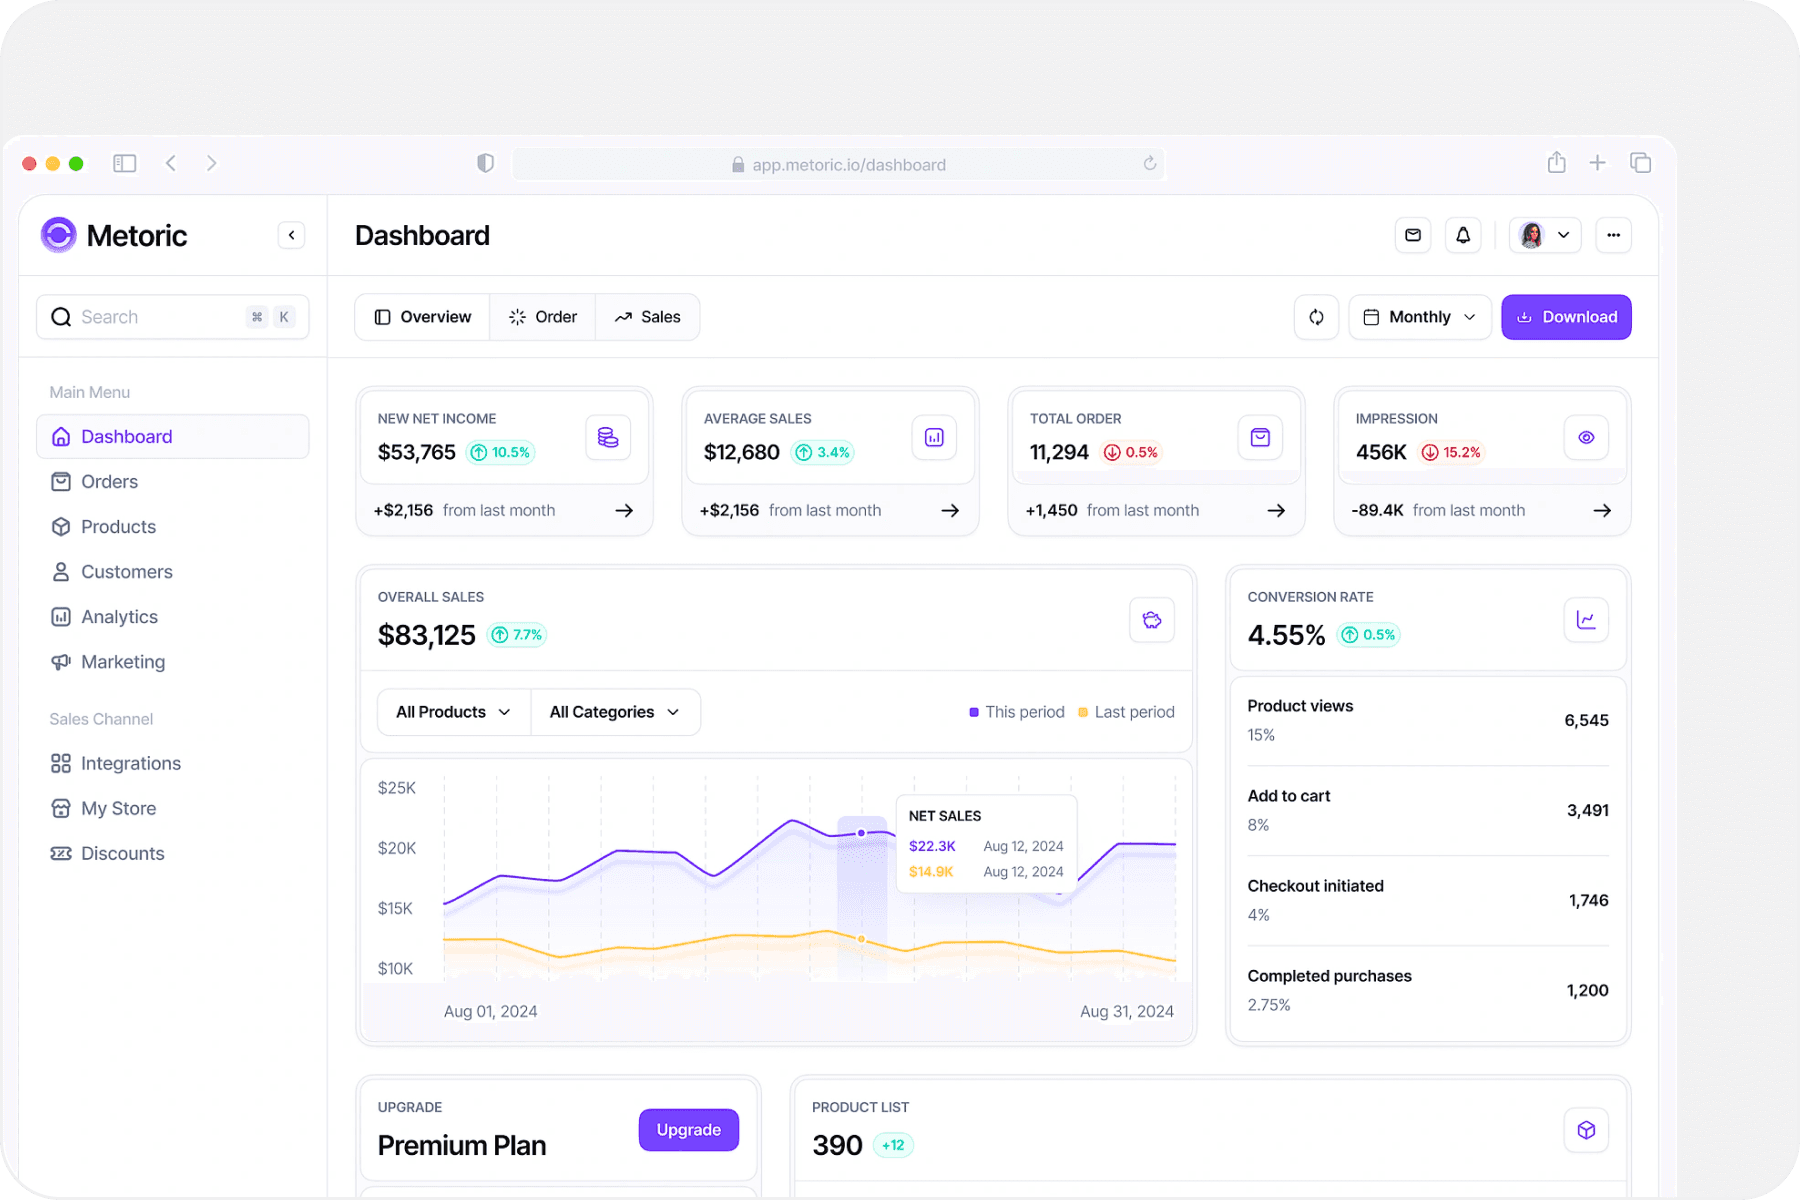Click the +12 product list badge
This screenshot has height=1200, width=1800.
coord(893,1146)
